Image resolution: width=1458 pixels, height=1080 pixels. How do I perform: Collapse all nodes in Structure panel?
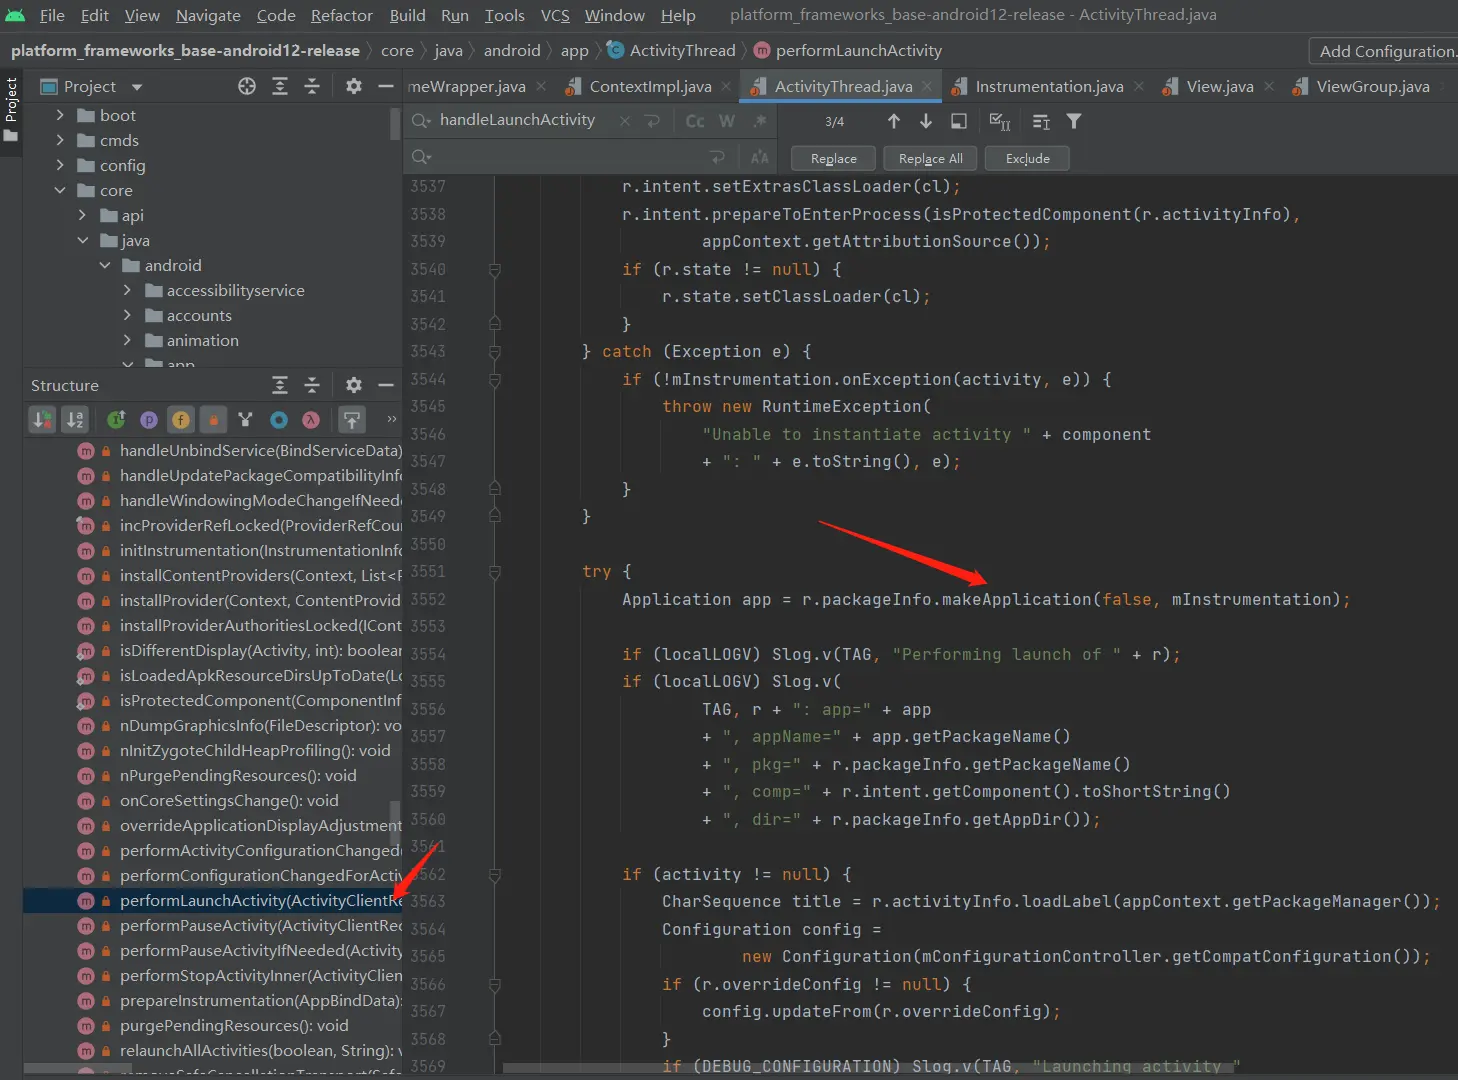[312, 386]
